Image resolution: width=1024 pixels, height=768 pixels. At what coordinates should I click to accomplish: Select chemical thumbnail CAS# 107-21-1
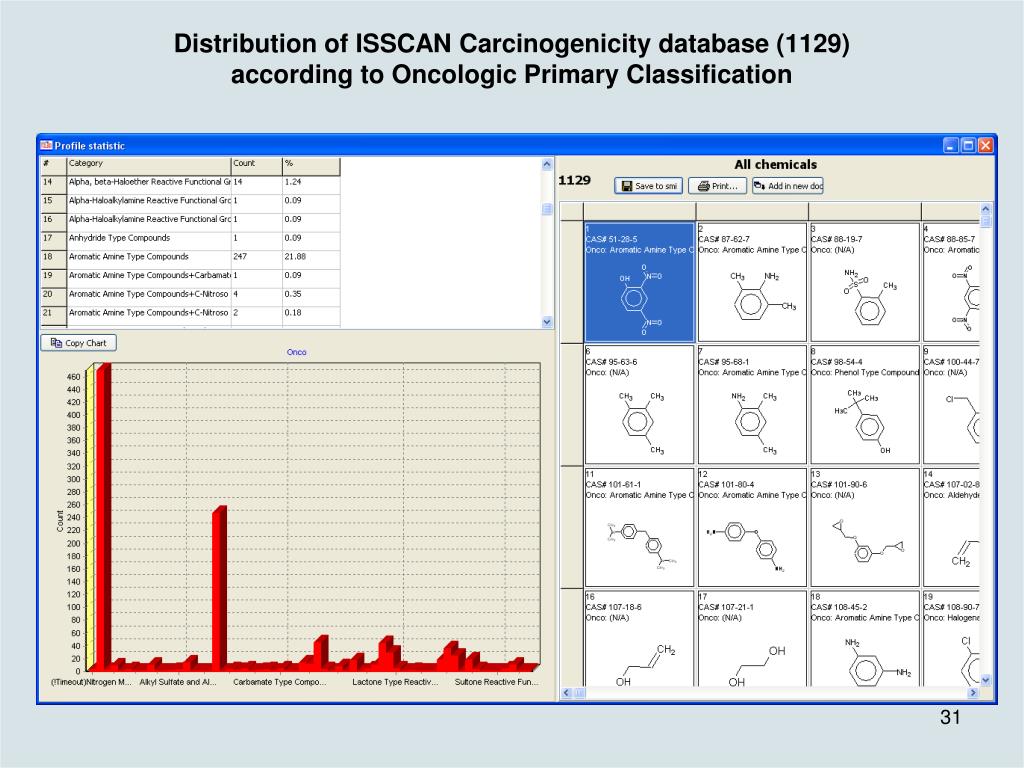tap(752, 639)
